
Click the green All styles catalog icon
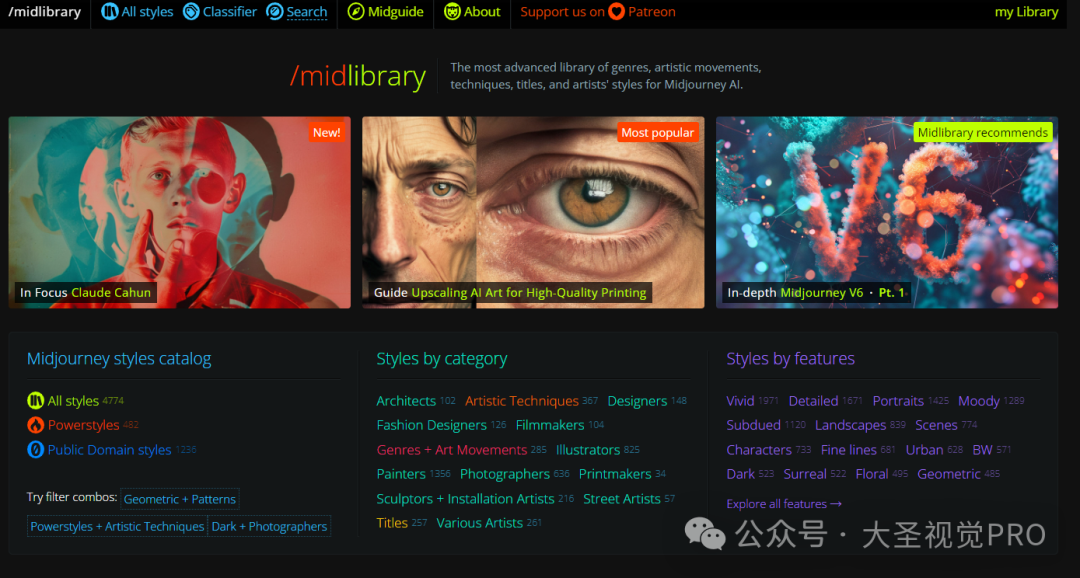point(35,400)
